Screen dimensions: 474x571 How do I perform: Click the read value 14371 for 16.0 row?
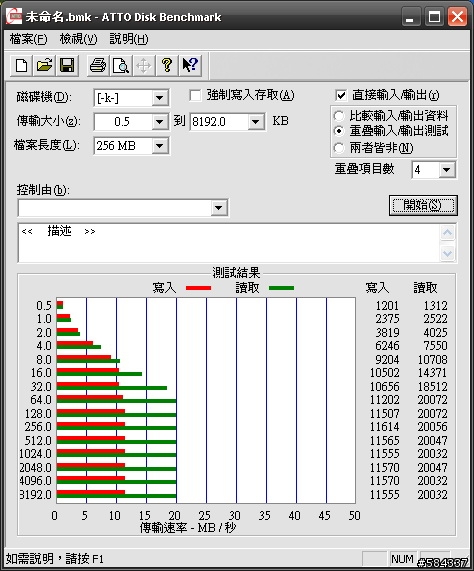pos(432,373)
